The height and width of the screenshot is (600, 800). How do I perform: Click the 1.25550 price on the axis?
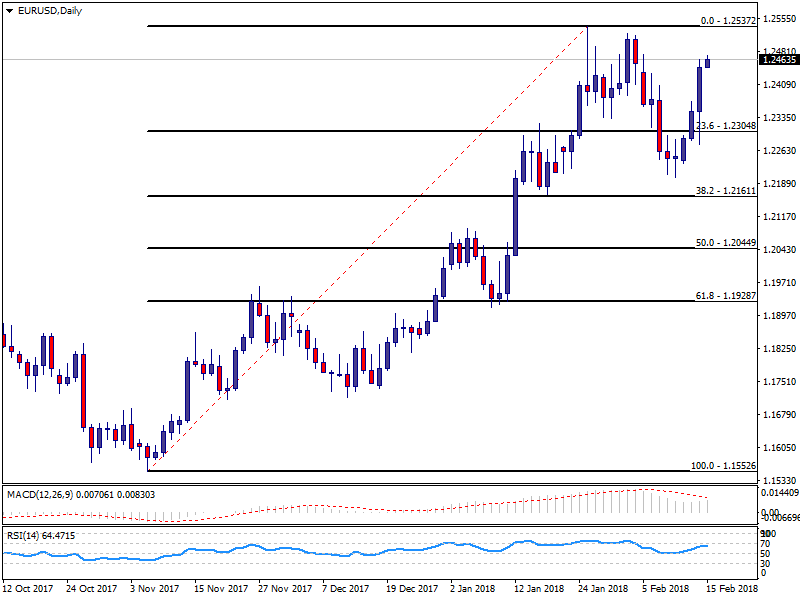click(778, 19)
